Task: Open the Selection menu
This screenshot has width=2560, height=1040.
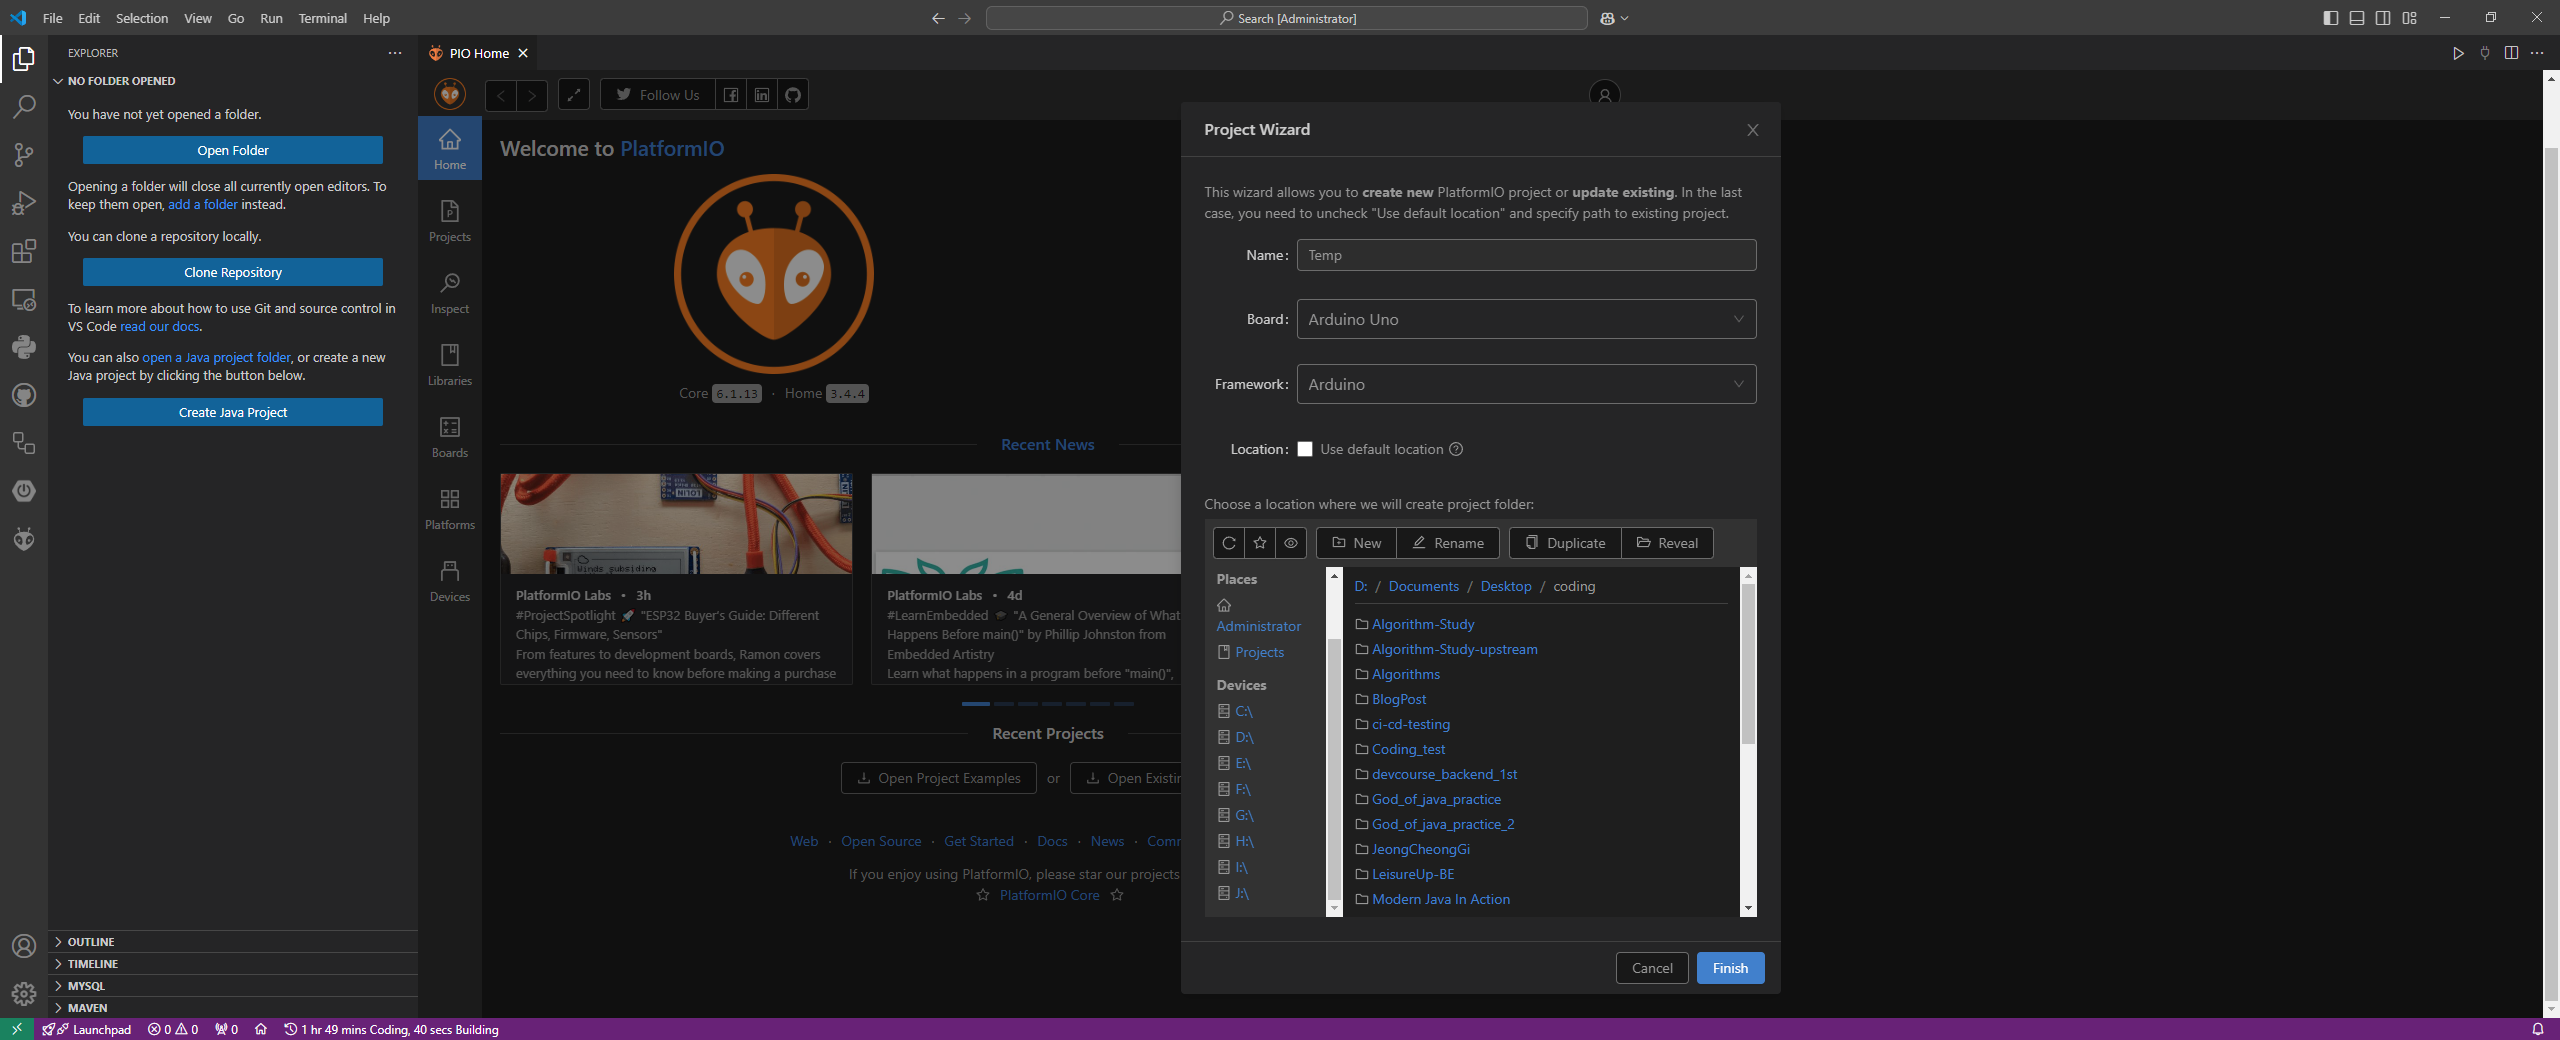Action: (142, 18)
